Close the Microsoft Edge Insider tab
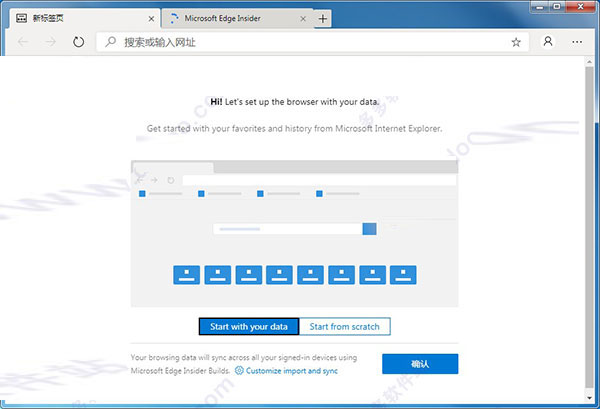The image size is (600, 409). (303, 19)
